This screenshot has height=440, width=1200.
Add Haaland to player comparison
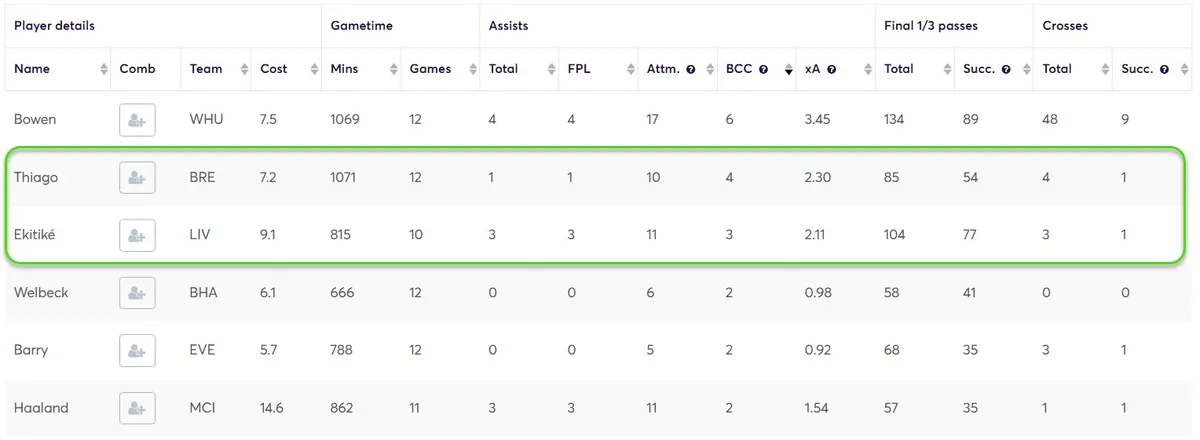tap(137, 408)
